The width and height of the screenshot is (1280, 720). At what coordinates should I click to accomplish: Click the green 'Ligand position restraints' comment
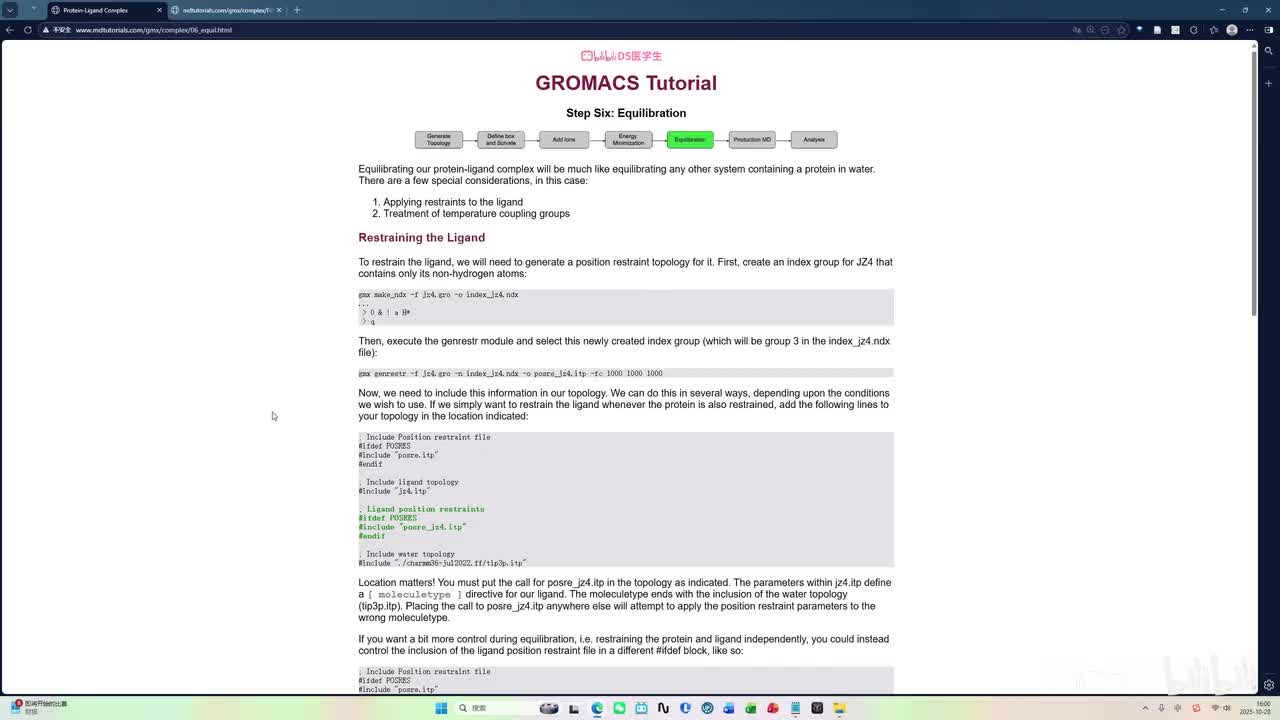[x=422, y=509]
